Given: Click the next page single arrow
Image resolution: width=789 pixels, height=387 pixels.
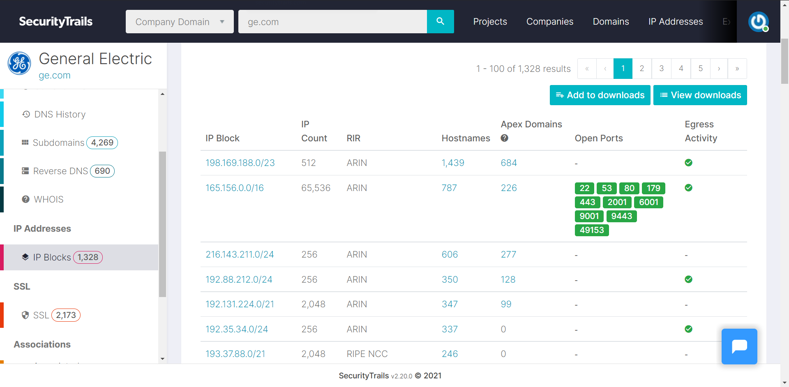Looking at the screenshot, I should (x=719, y=68).
